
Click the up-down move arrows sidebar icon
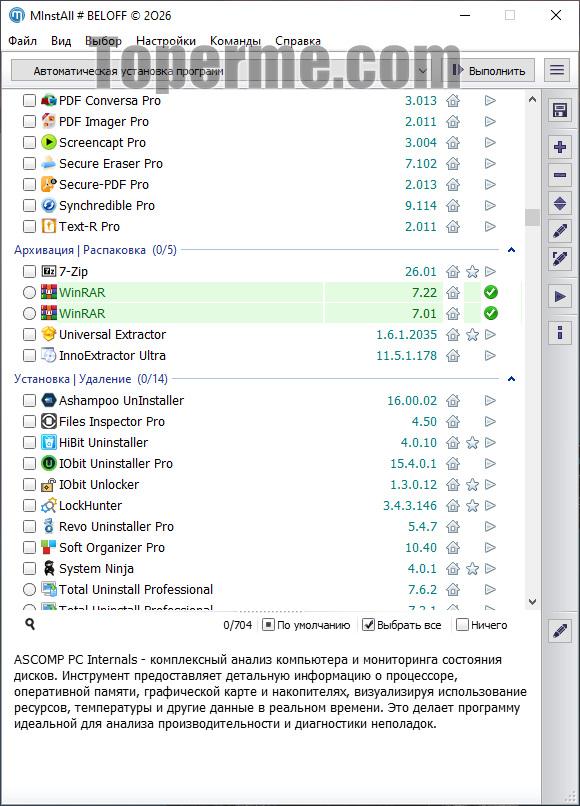point(559,204)
